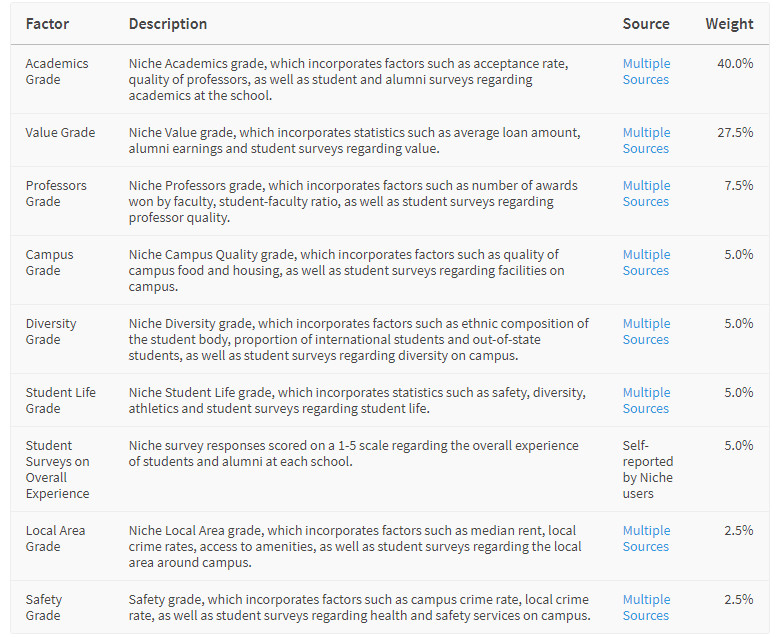This screenshot has height=637, width=779.
Task: Open Multiple Sources link for Value Grade
Action: tap(646, 140)
